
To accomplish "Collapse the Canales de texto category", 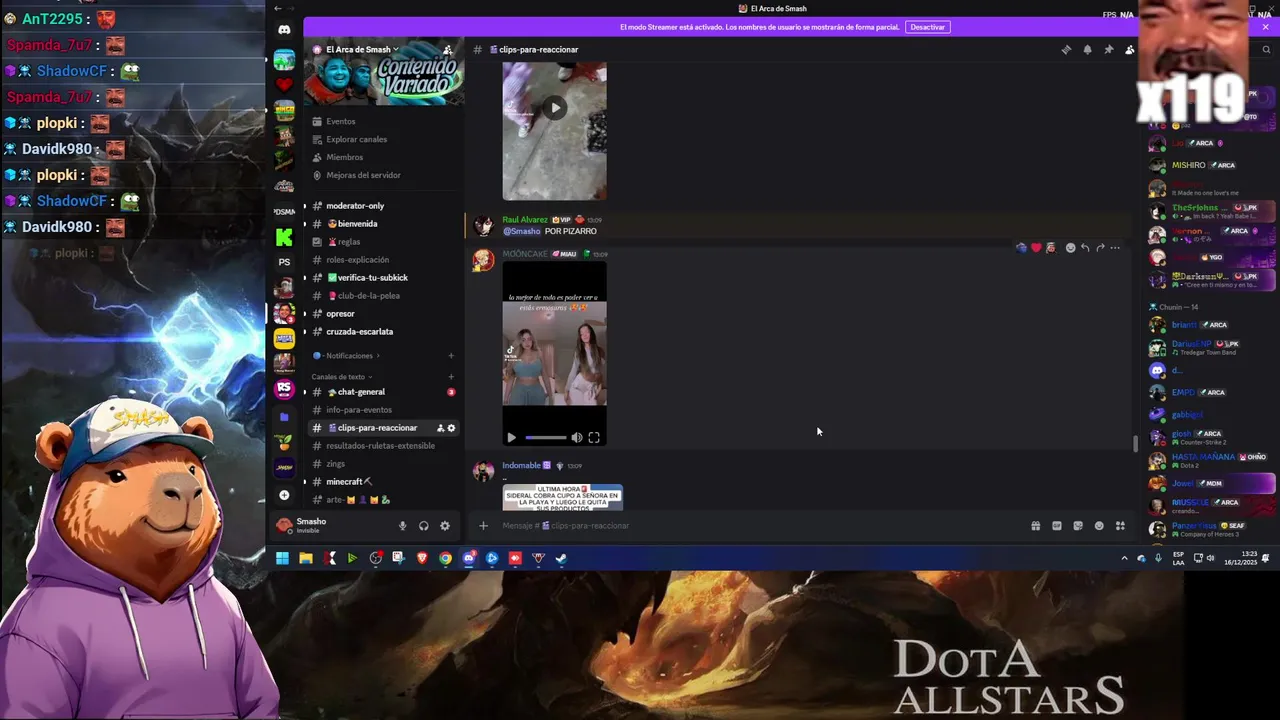I will tap(341, 377).
